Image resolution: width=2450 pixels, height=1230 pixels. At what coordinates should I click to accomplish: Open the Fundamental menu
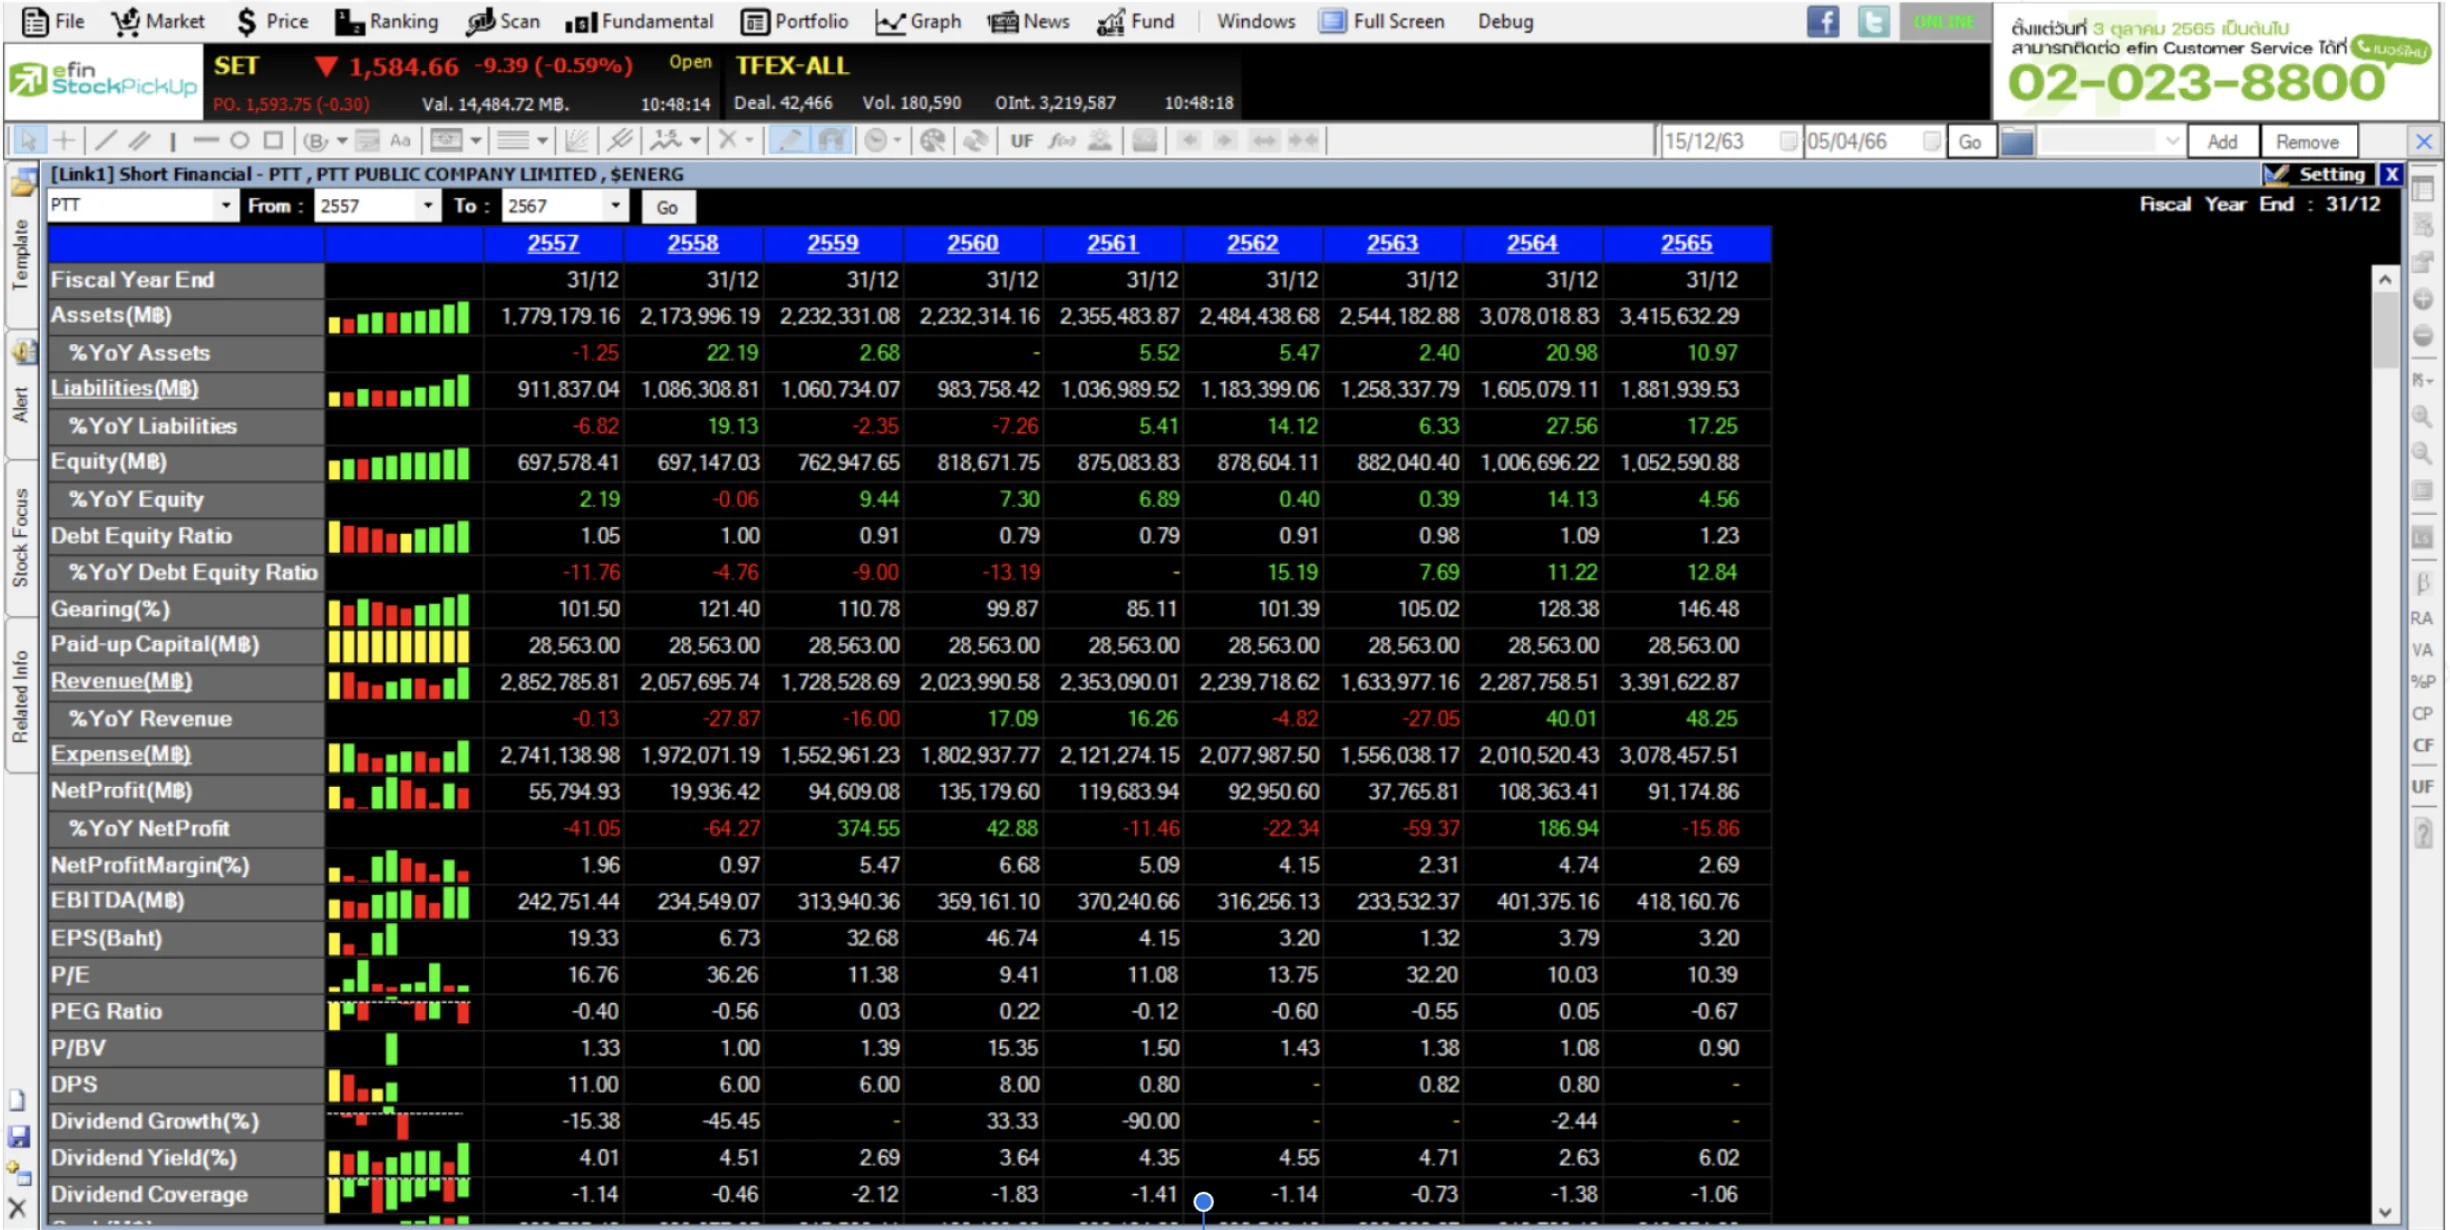pos(639,21)
